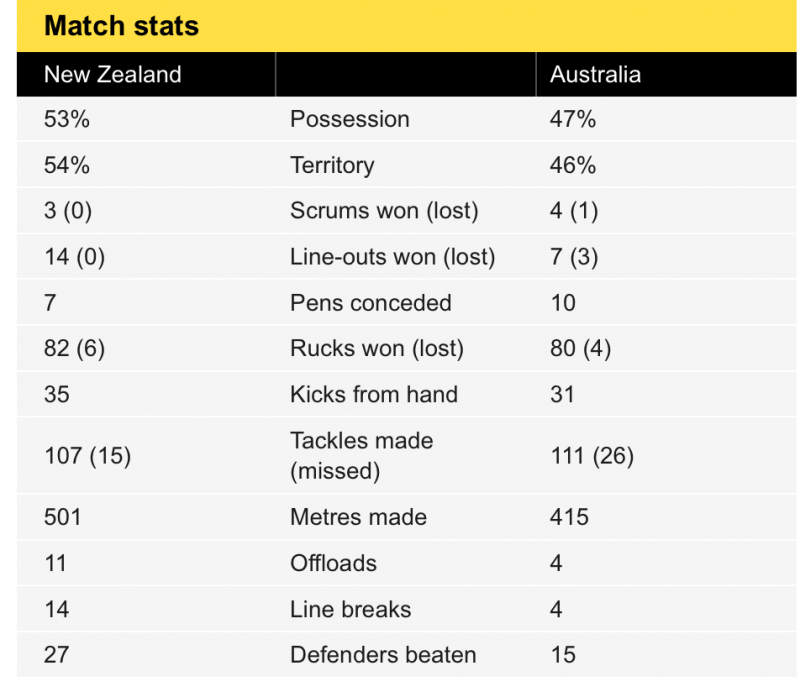Select Scrums won (lost) label
800x692 pixels.
384,211
